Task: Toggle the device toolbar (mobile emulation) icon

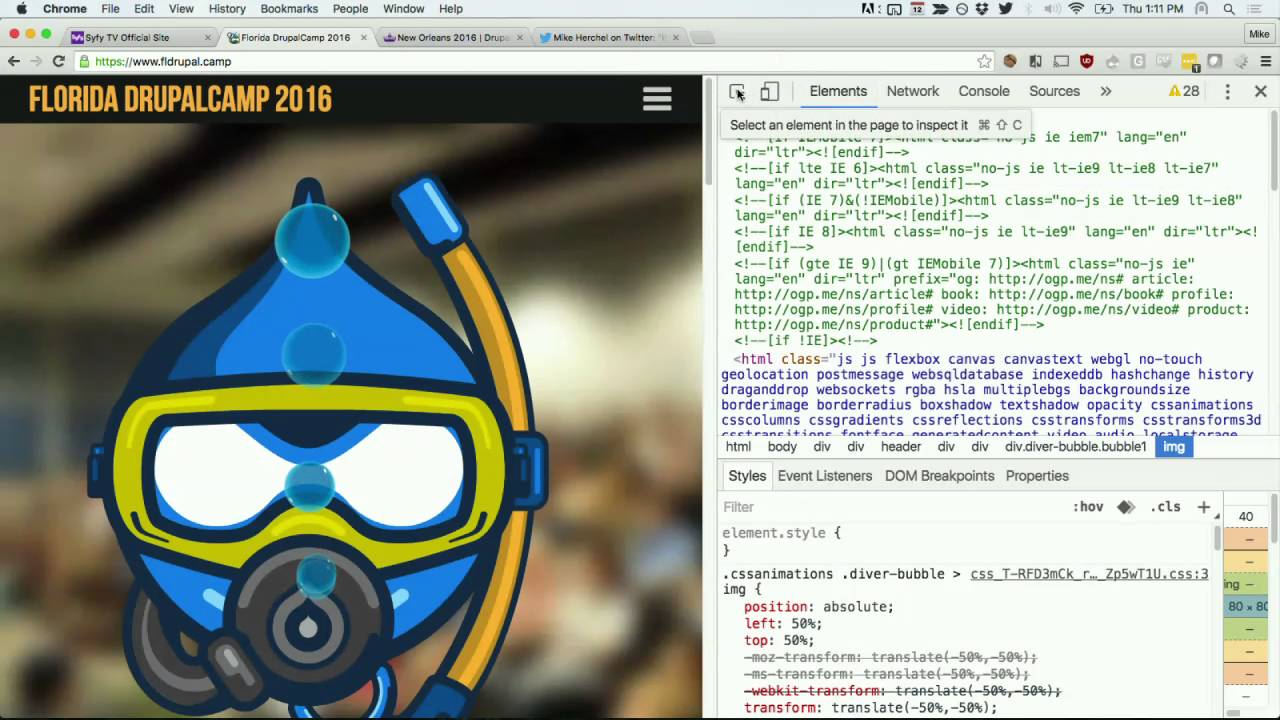Action: coord(769,91)
